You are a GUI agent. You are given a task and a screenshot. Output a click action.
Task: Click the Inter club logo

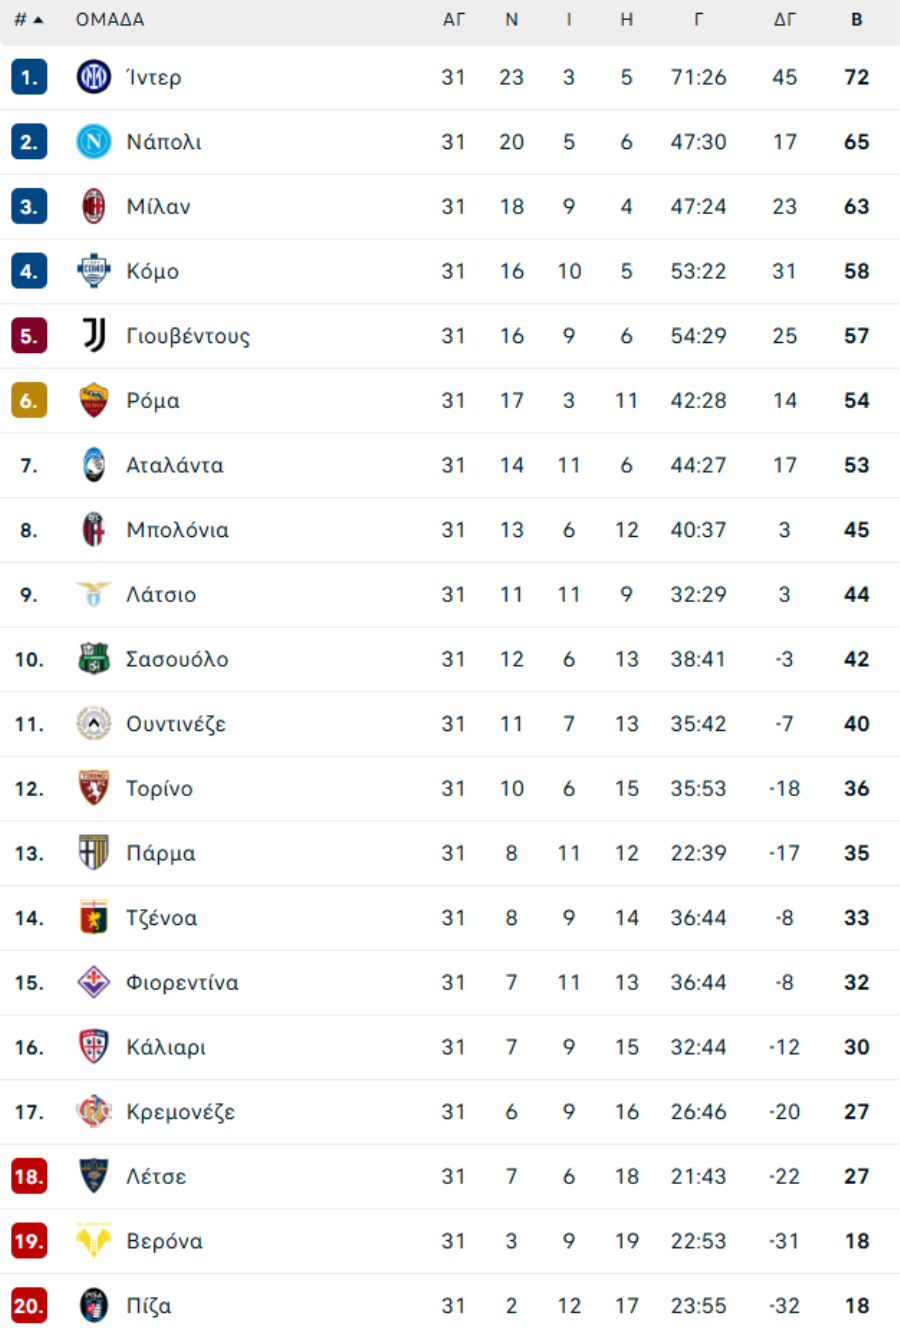pos(94,77)
